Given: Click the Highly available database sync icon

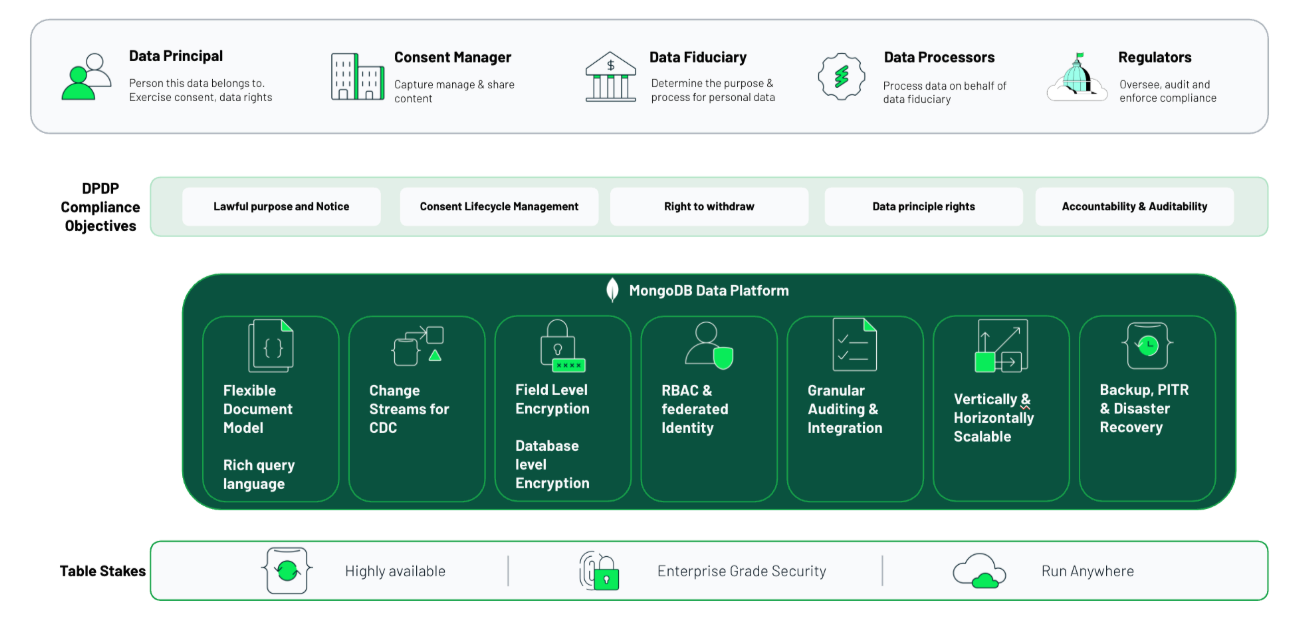Looking at the screenshot, I should point(287,571).
